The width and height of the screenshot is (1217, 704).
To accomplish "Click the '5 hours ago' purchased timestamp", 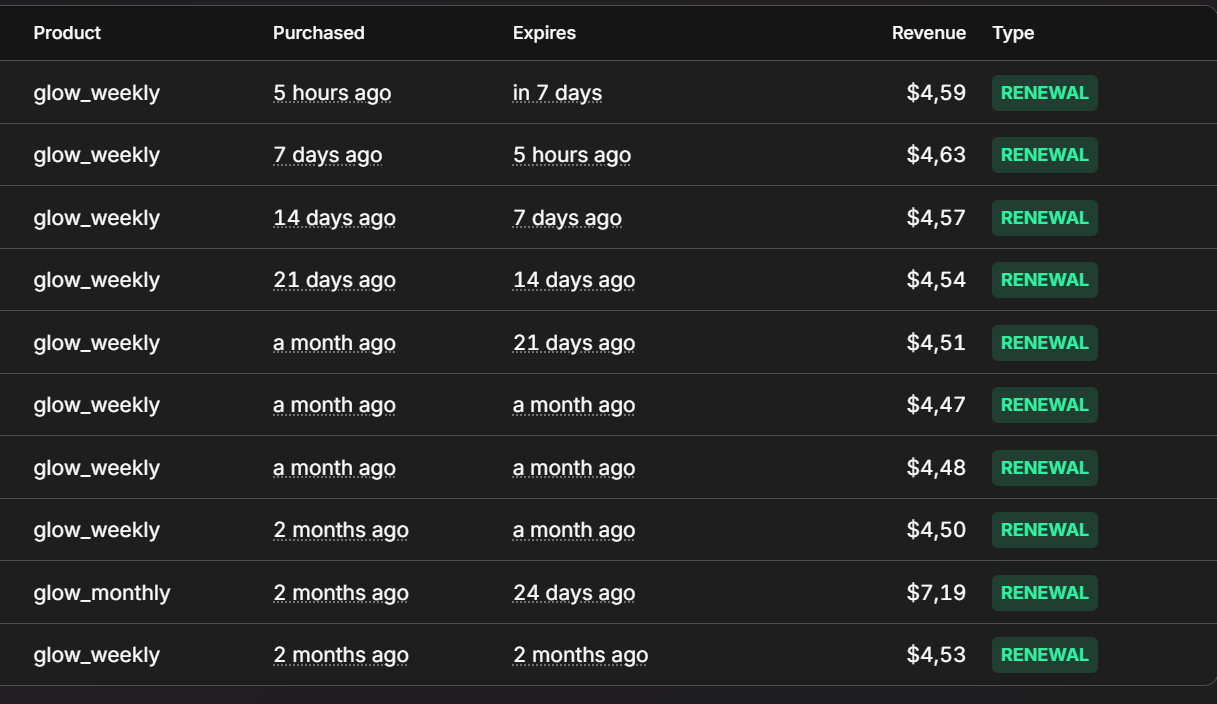I will (332, 93).
